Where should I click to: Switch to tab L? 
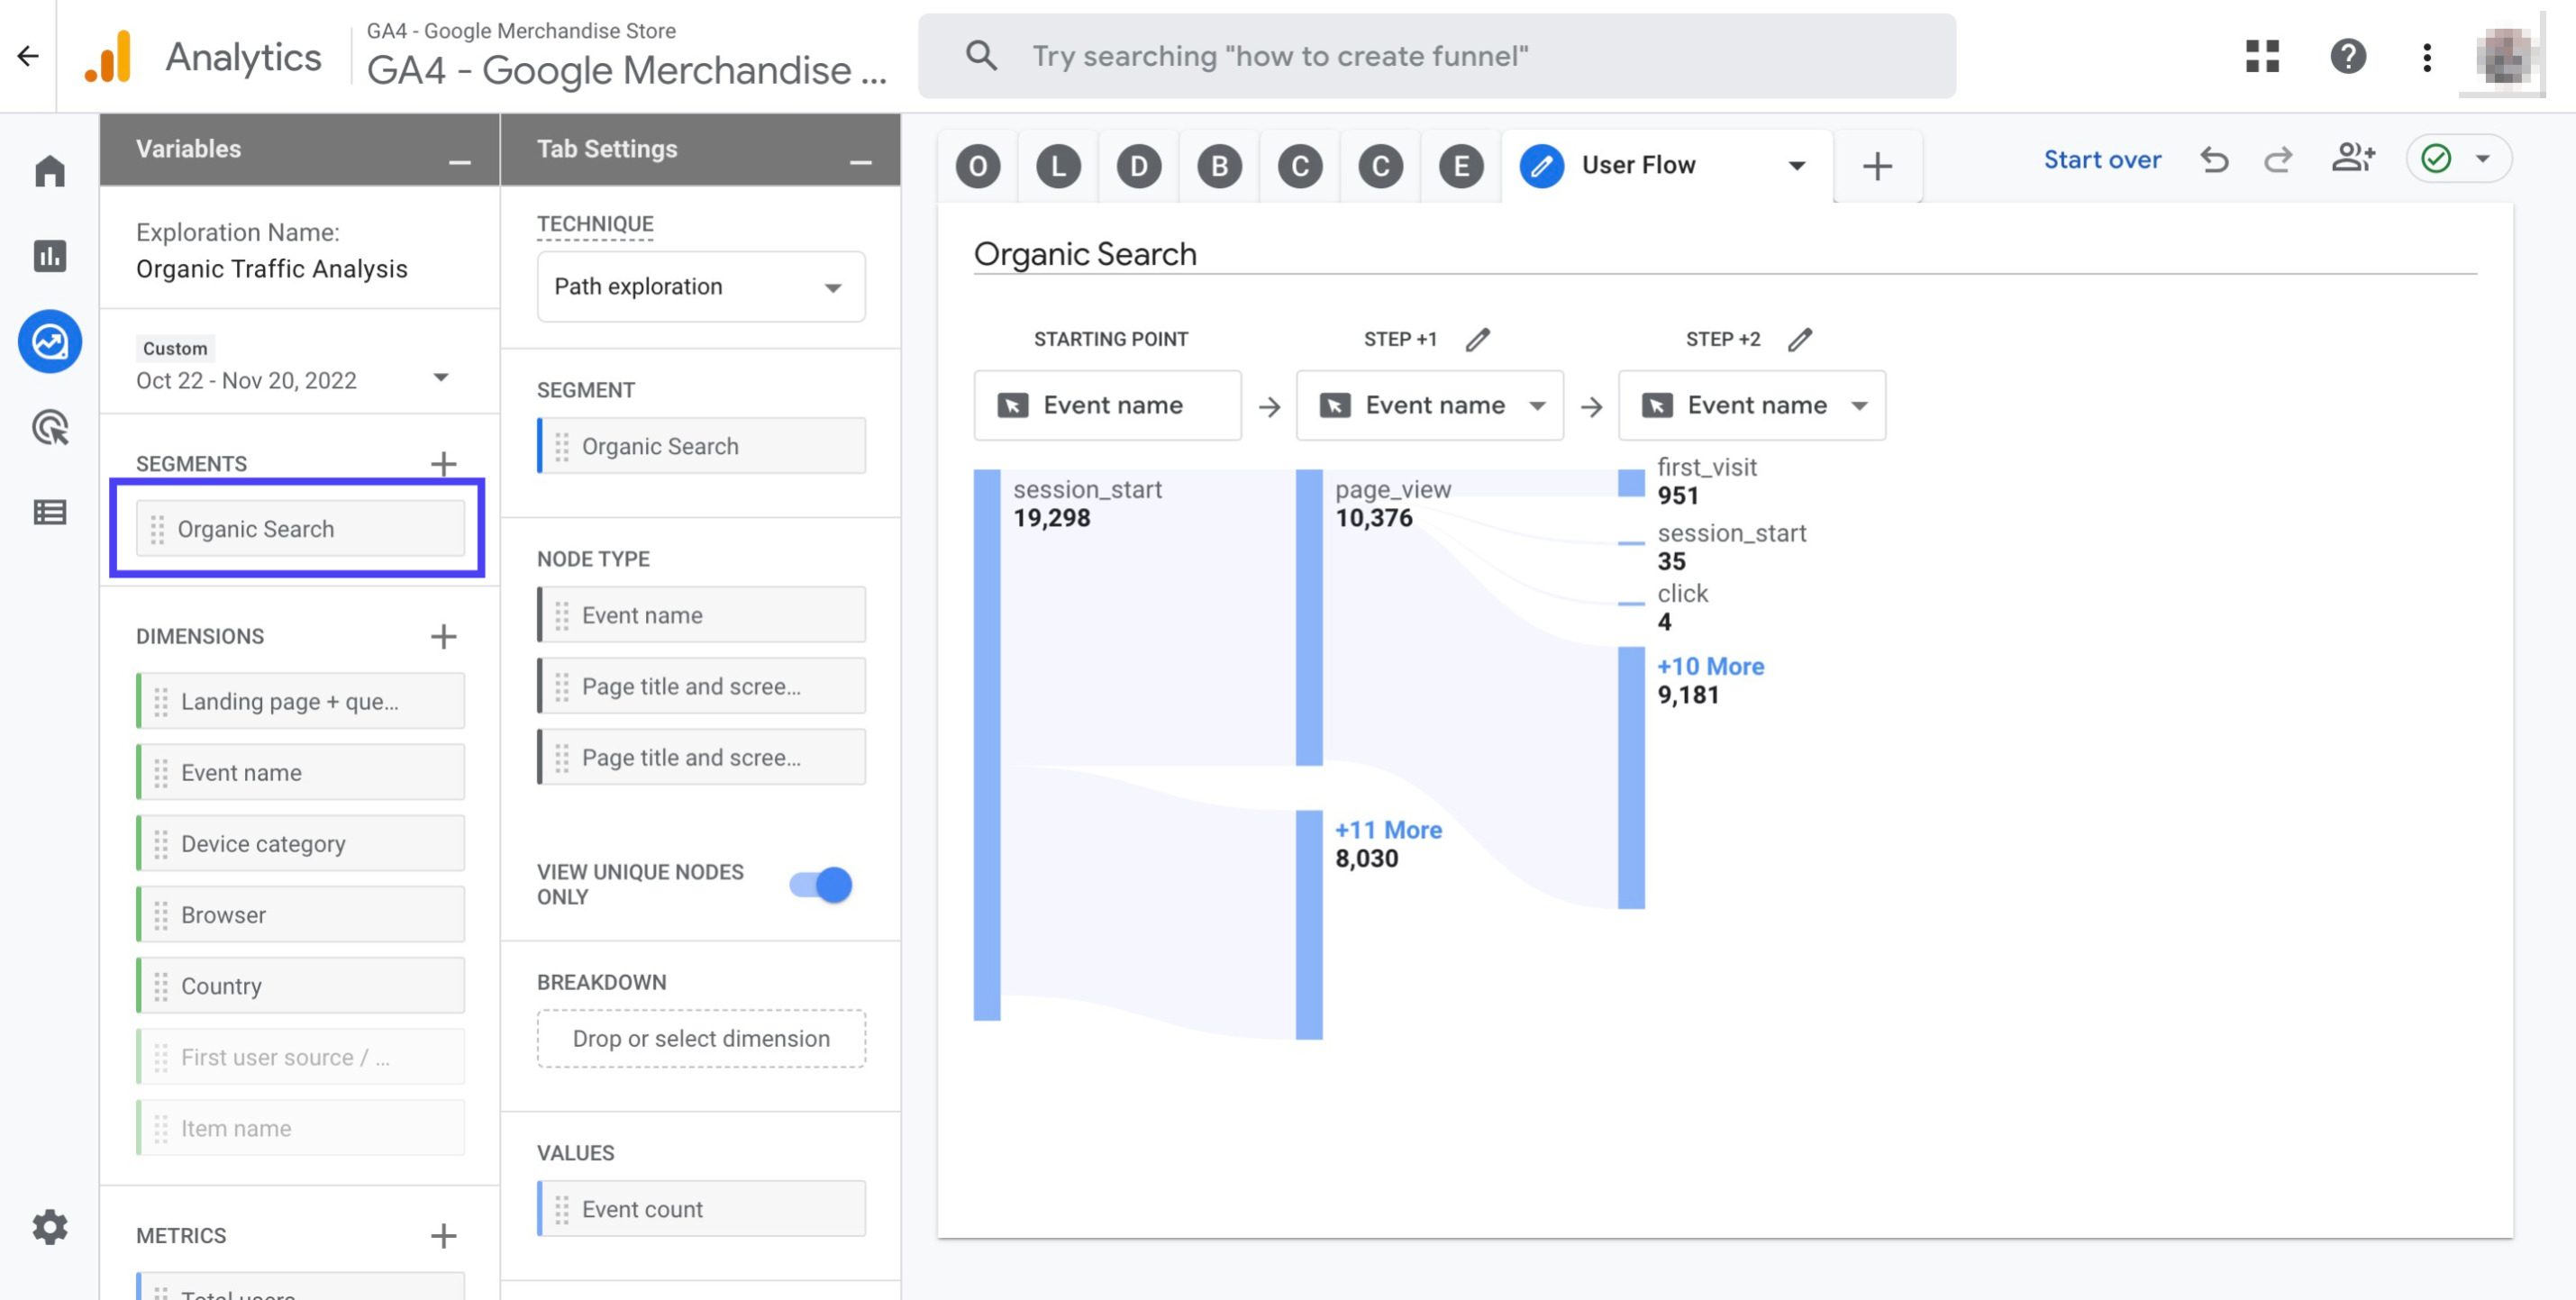(1058, 166)
